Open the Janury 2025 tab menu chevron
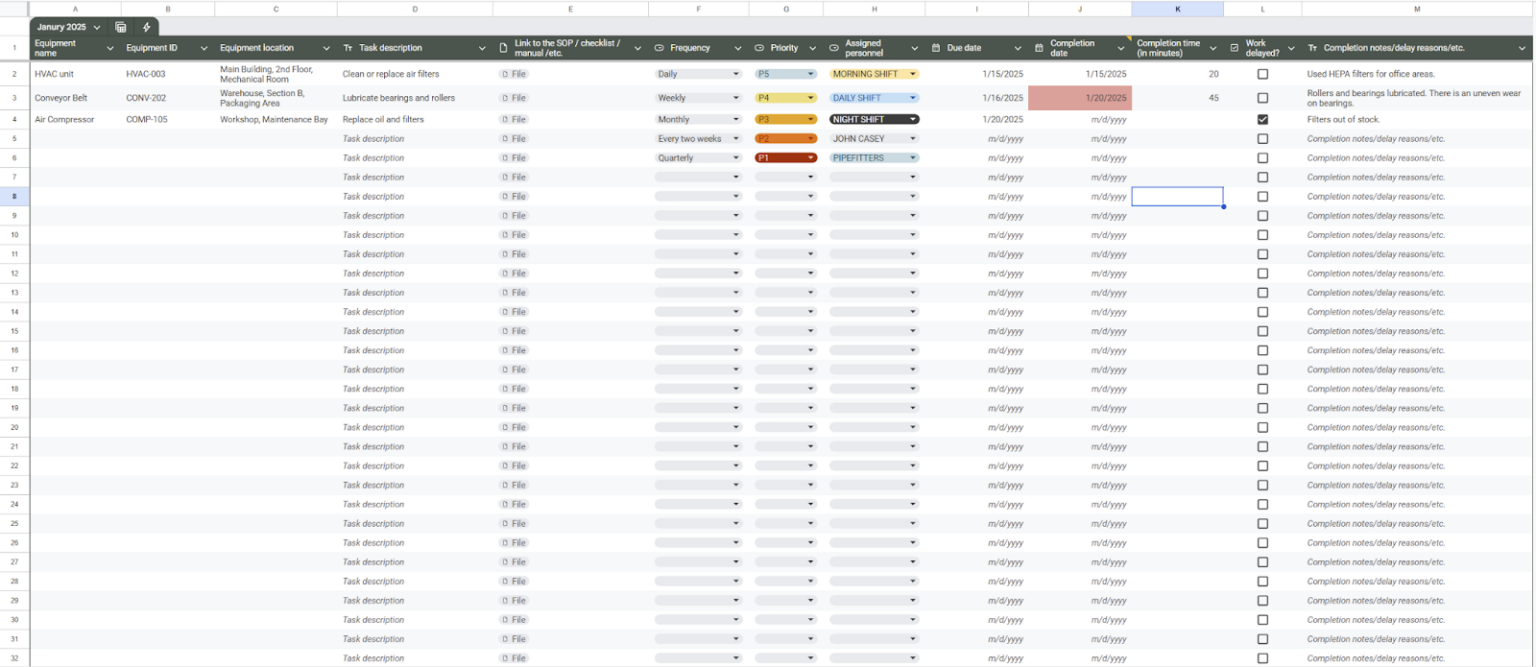Image resolution: width=1536 pixels, height=667 pixels. tap(97, 27)
